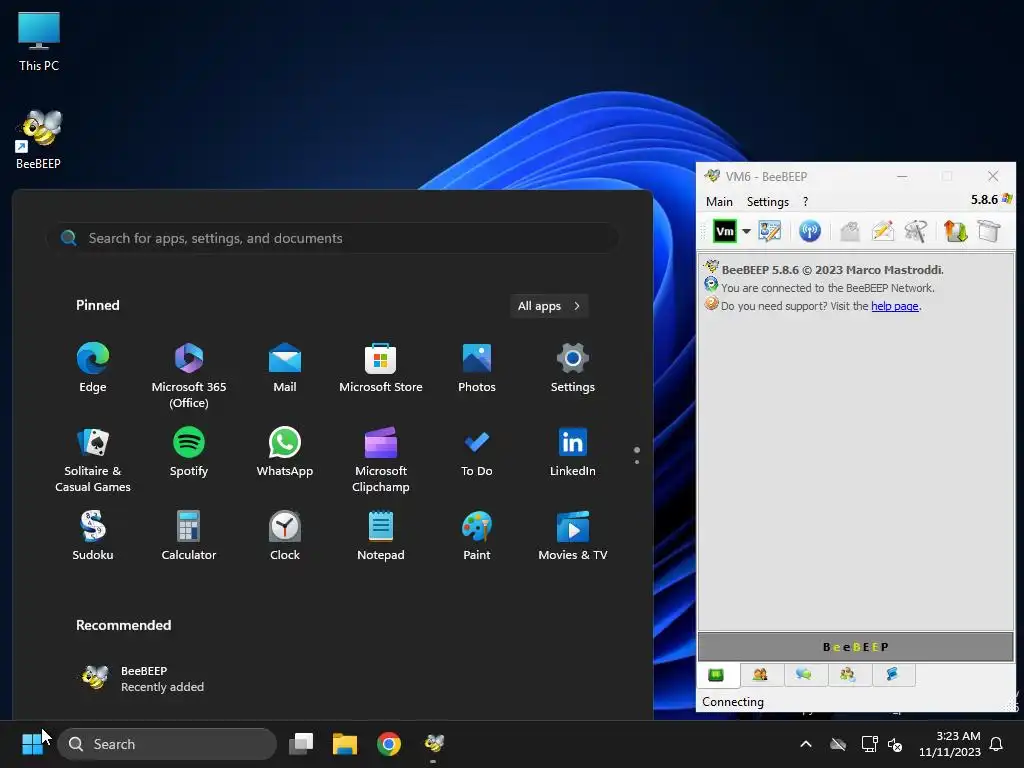This screenshot has width=1024, height=768.
Task: Switch to the chat bubbles tab in BeeBEEP
Action: point(804,675)
